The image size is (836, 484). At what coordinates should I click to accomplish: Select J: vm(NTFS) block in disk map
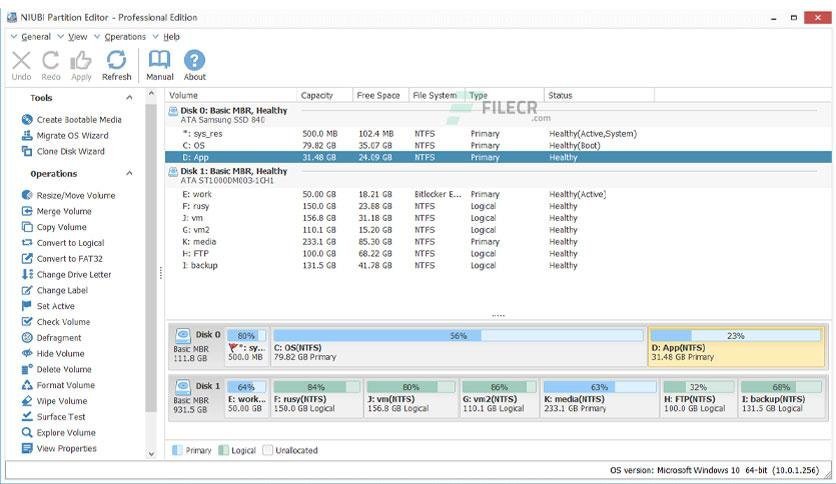411,397
